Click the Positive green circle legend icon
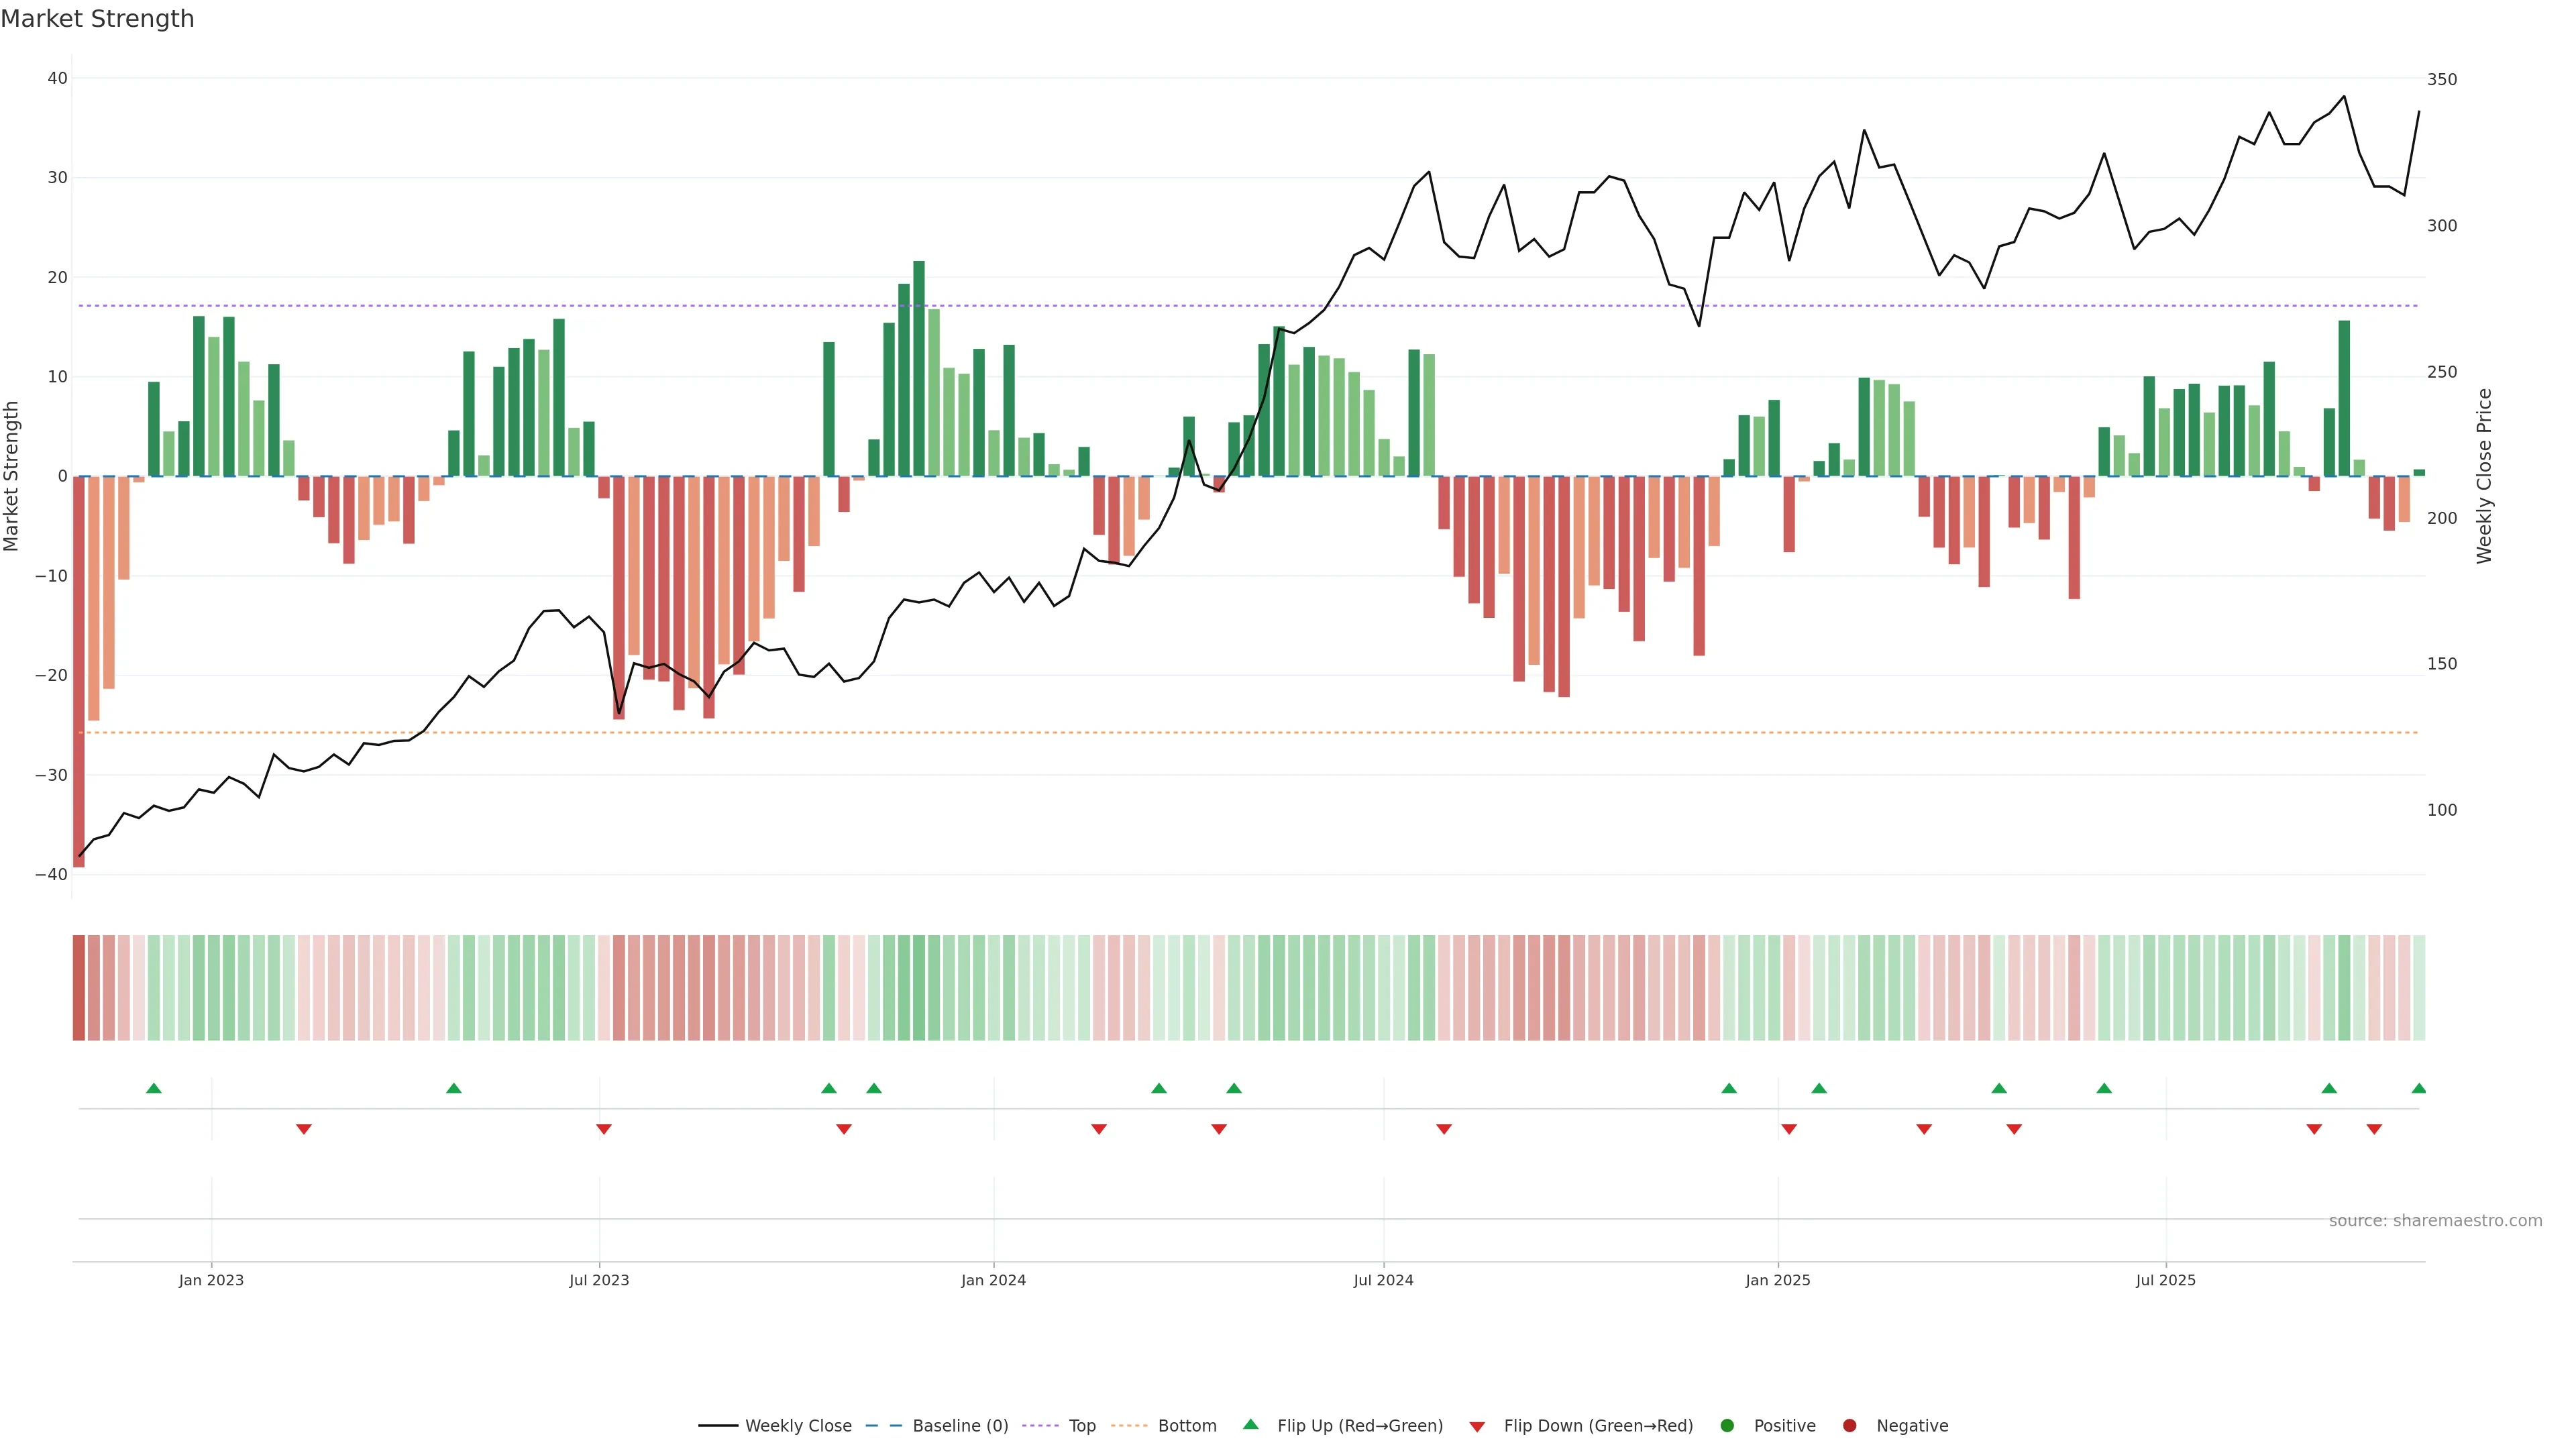The height and width of the screenshot is (1449, 2576). click(x=1727, y=1426)
